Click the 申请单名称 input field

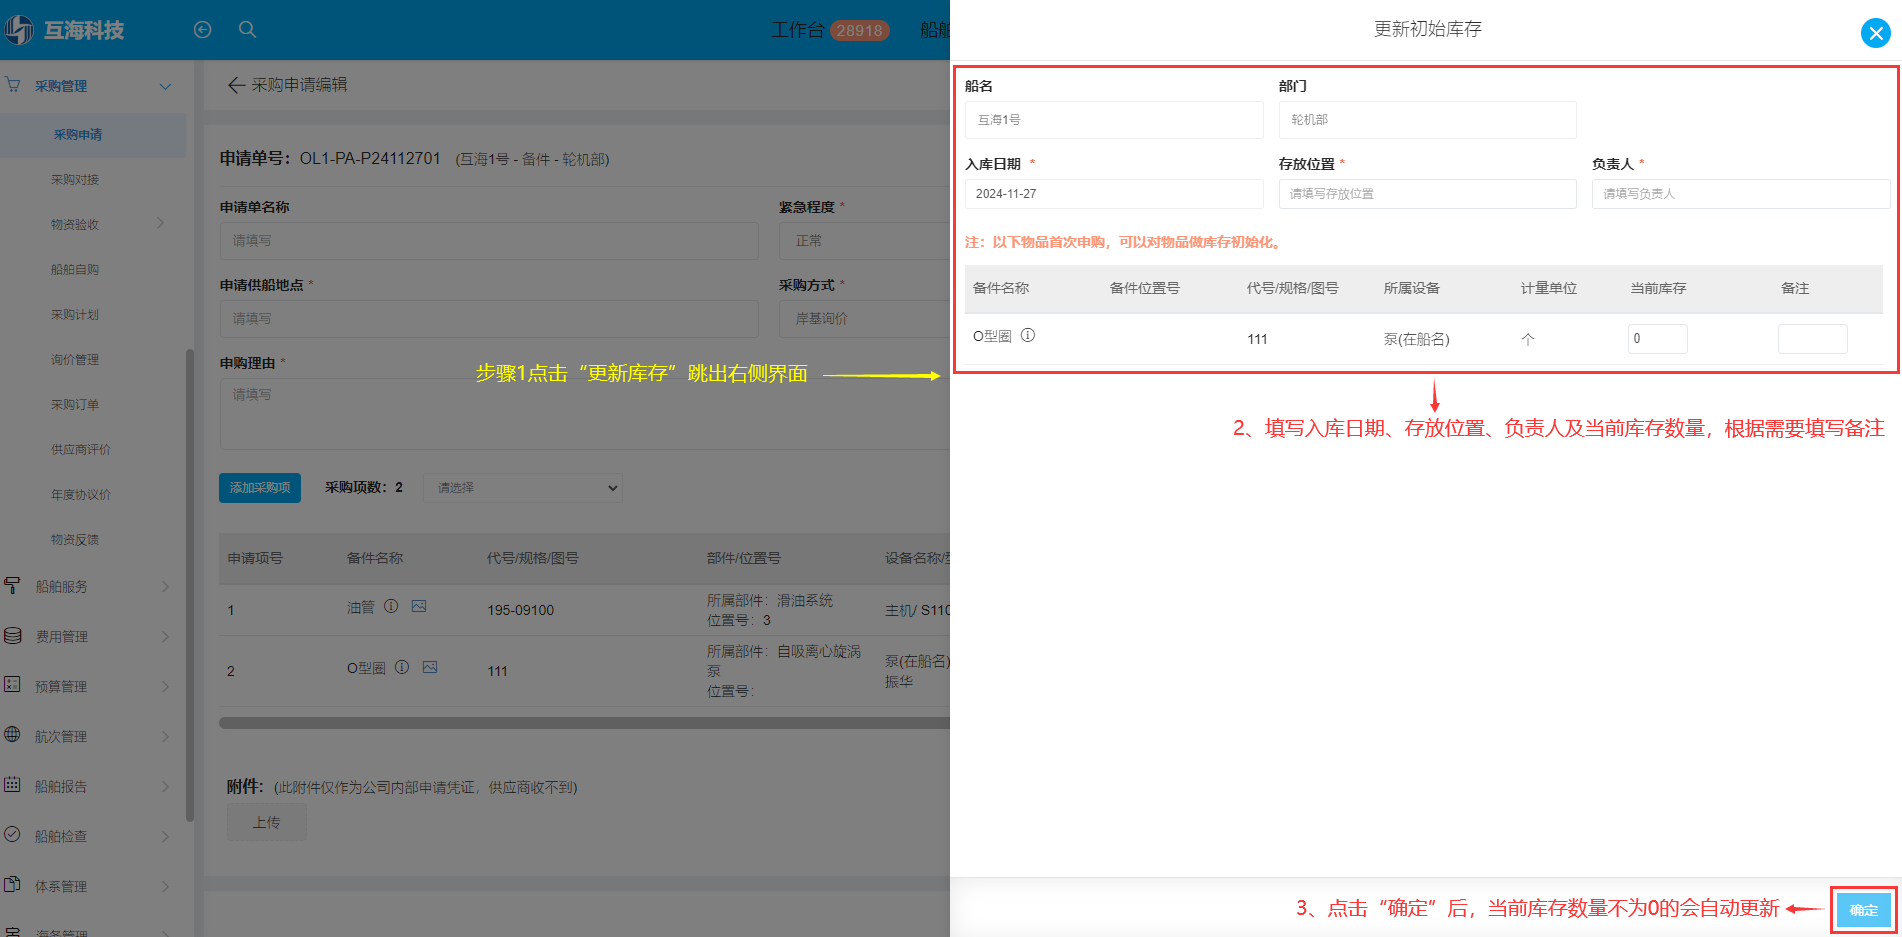[489, 241]
